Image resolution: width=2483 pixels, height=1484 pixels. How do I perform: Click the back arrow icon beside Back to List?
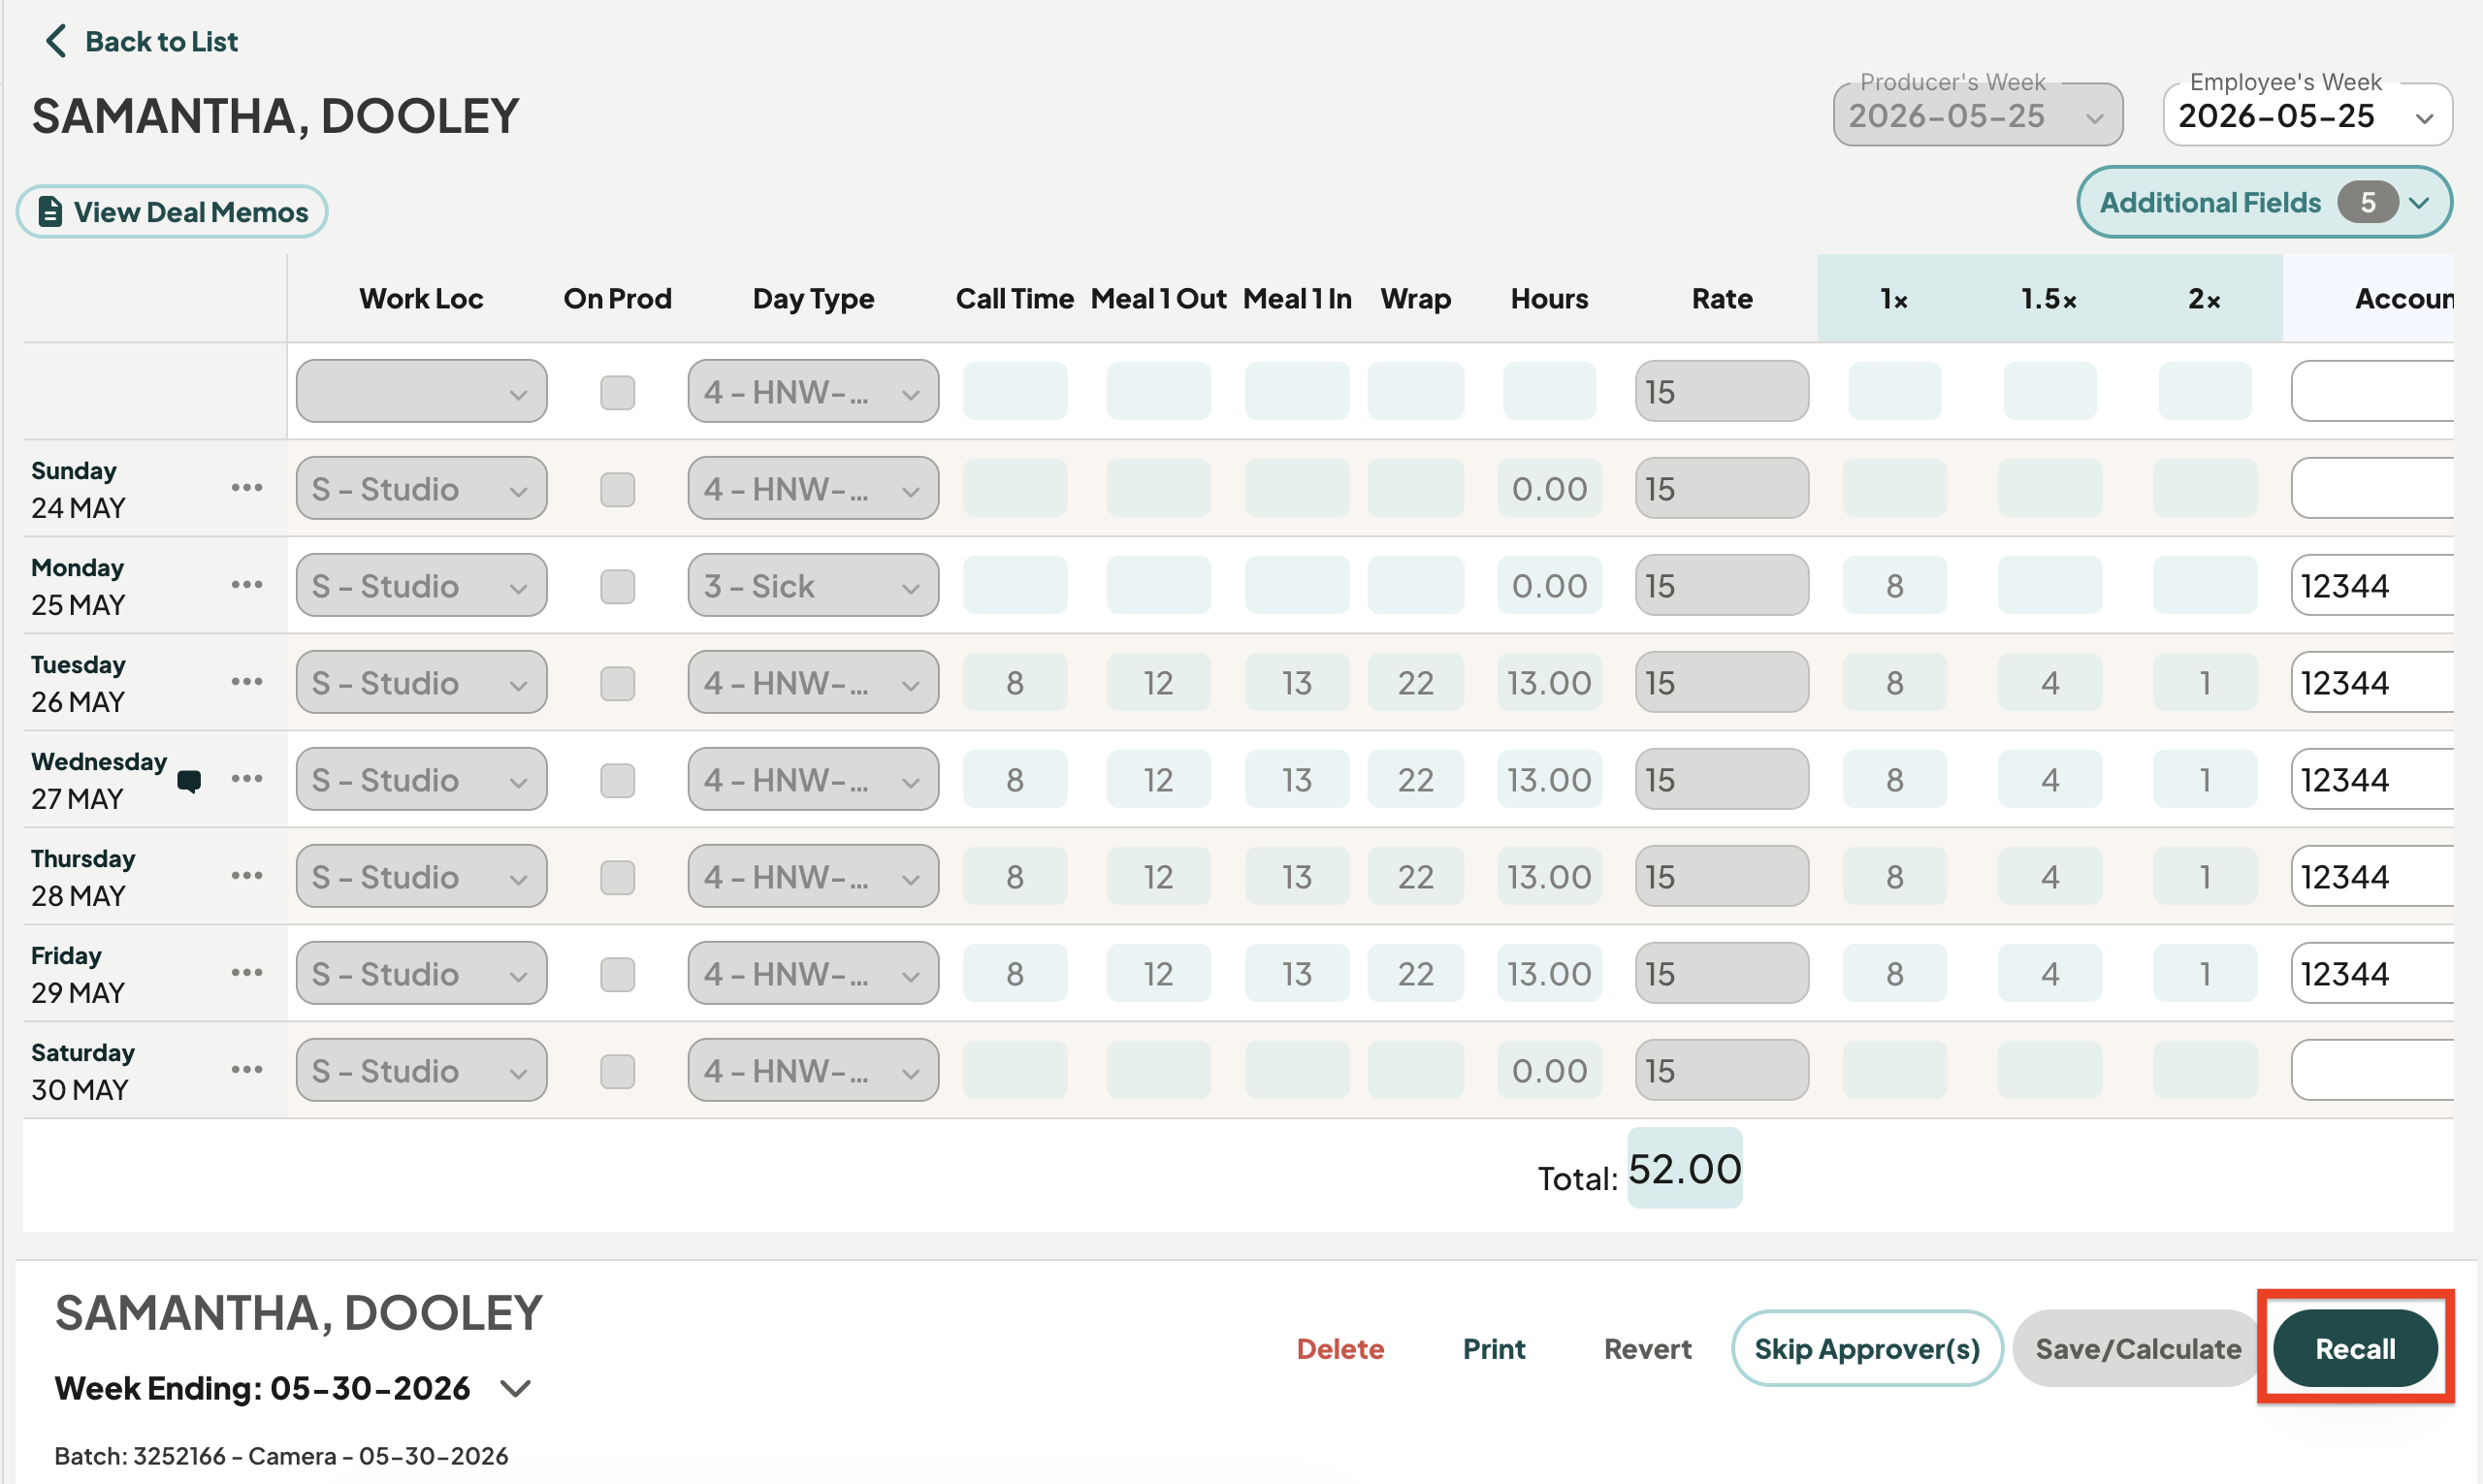56,41
